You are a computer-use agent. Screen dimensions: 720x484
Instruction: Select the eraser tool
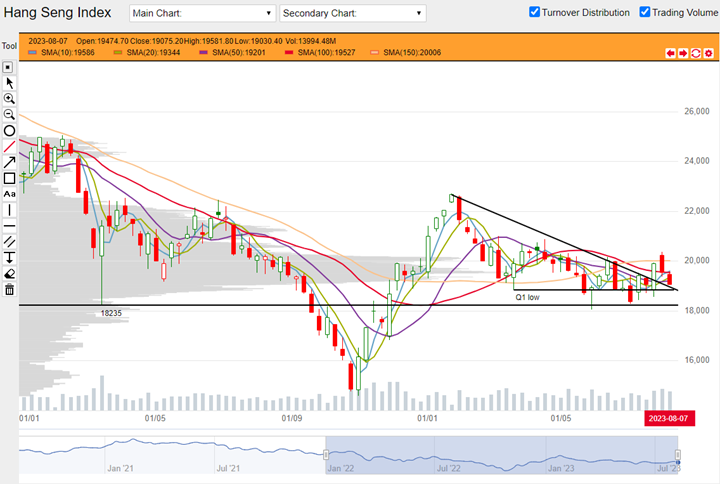9,274
